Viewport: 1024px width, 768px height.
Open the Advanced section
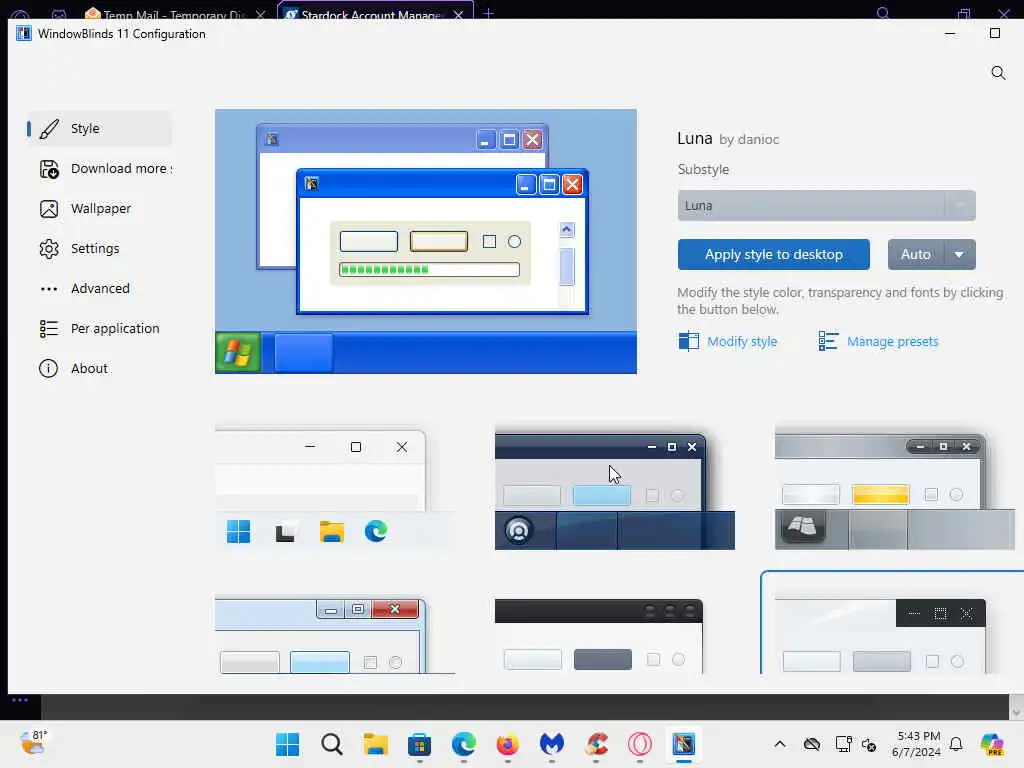(100, 288)
